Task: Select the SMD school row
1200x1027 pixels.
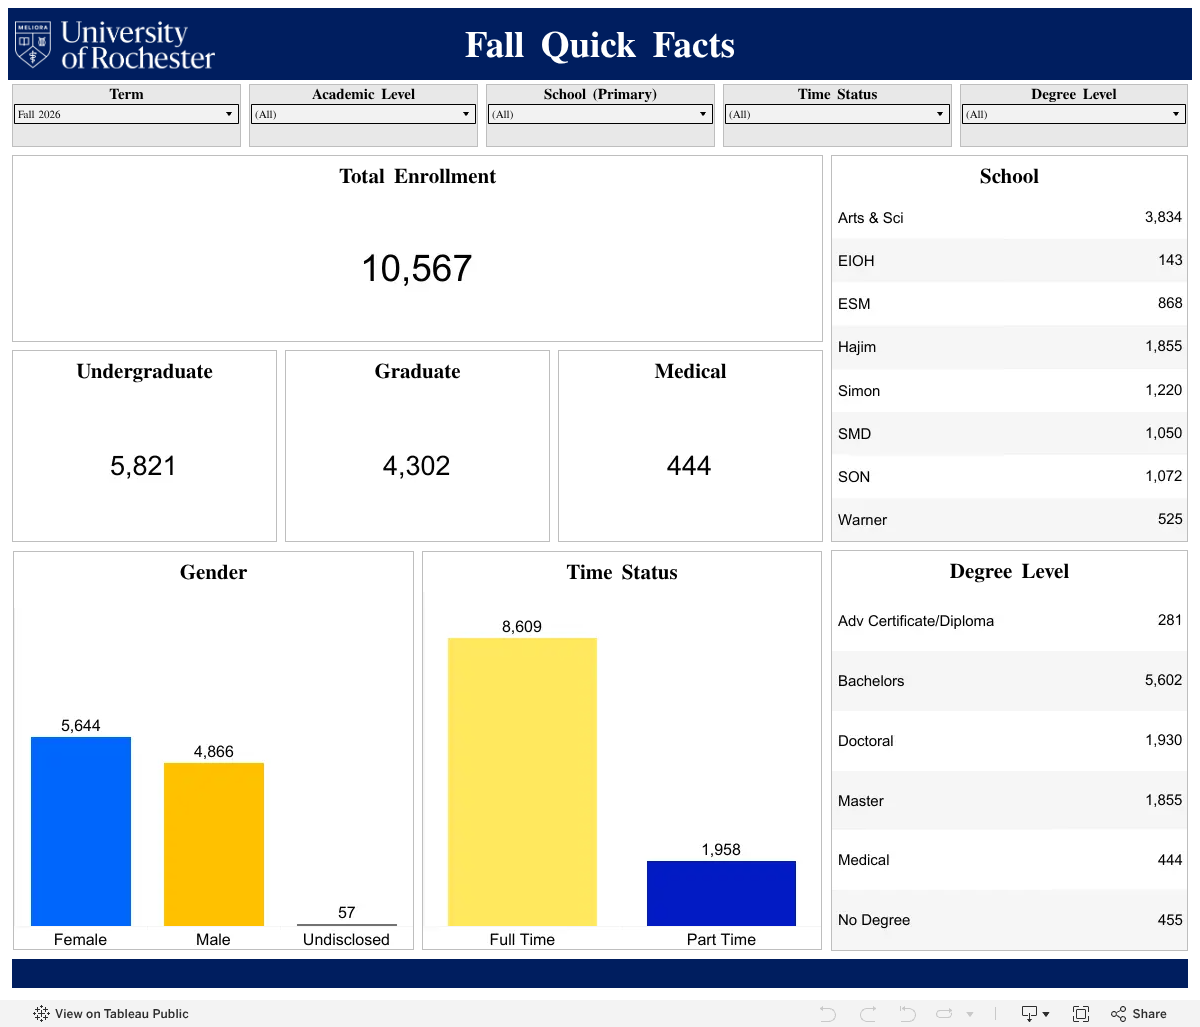Action: click(x=1009, y=433)
